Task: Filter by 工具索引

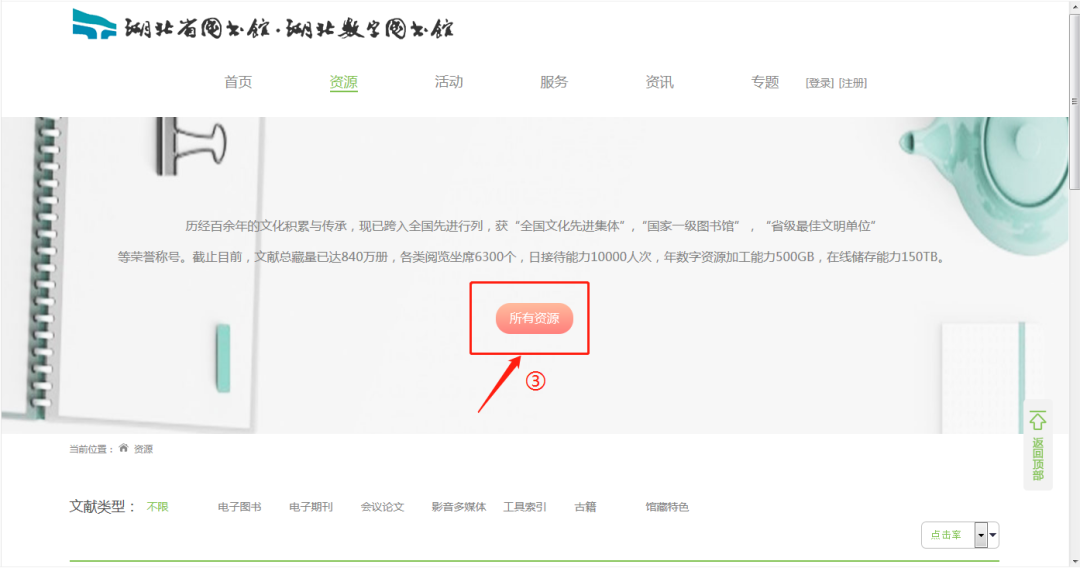Action: [525, 507]
